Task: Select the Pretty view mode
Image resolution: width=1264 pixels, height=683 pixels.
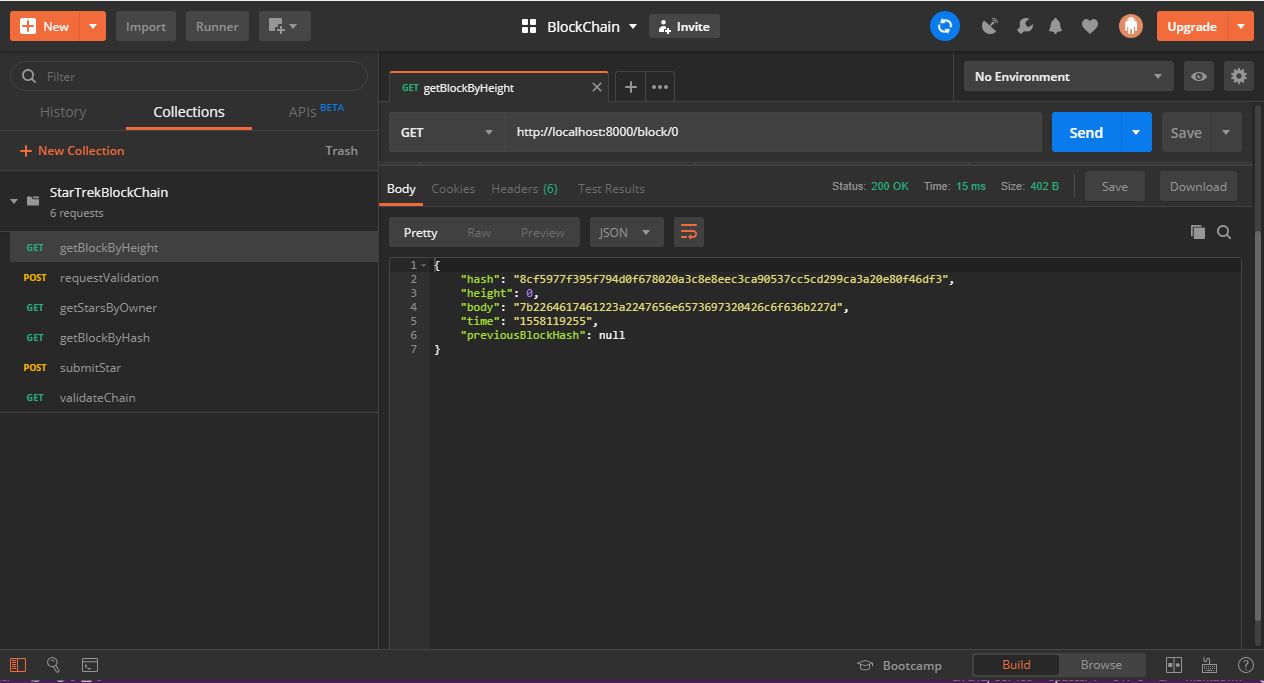Action: click(x=420, y=232)
